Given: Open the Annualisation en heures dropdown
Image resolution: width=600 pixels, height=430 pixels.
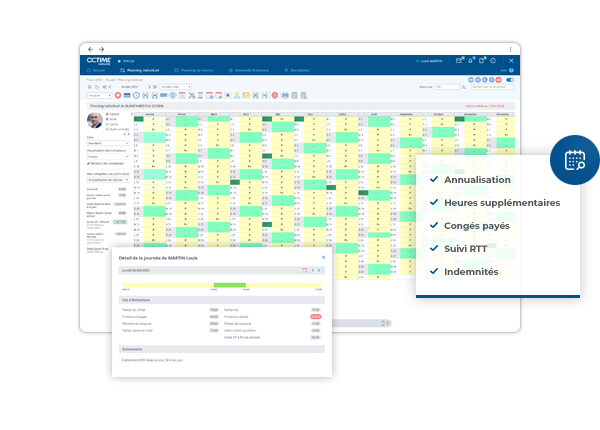Looking at the screenshot, I should click(x=108, y=180).
